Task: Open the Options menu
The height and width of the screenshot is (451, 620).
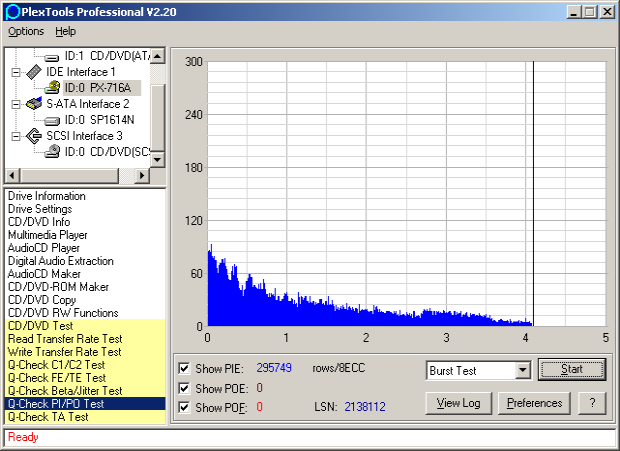Action: [x=26, y=31]
